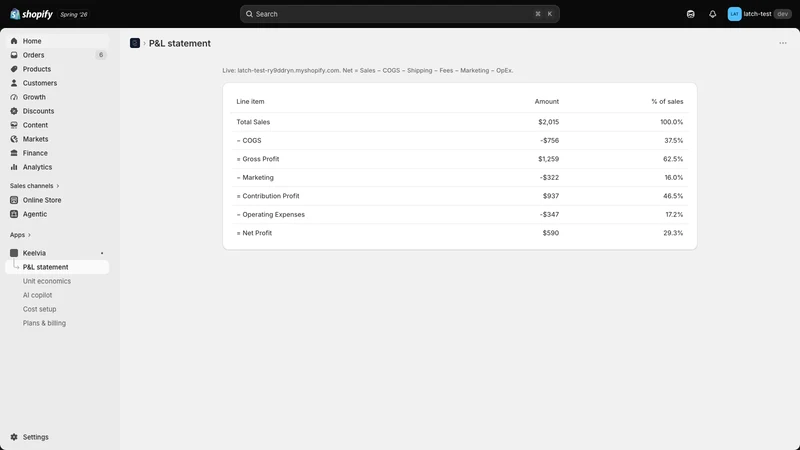The height and width of the screenshot is (450, 800).
Task: Open the latch-test store menu
Action: coord(759,14)
